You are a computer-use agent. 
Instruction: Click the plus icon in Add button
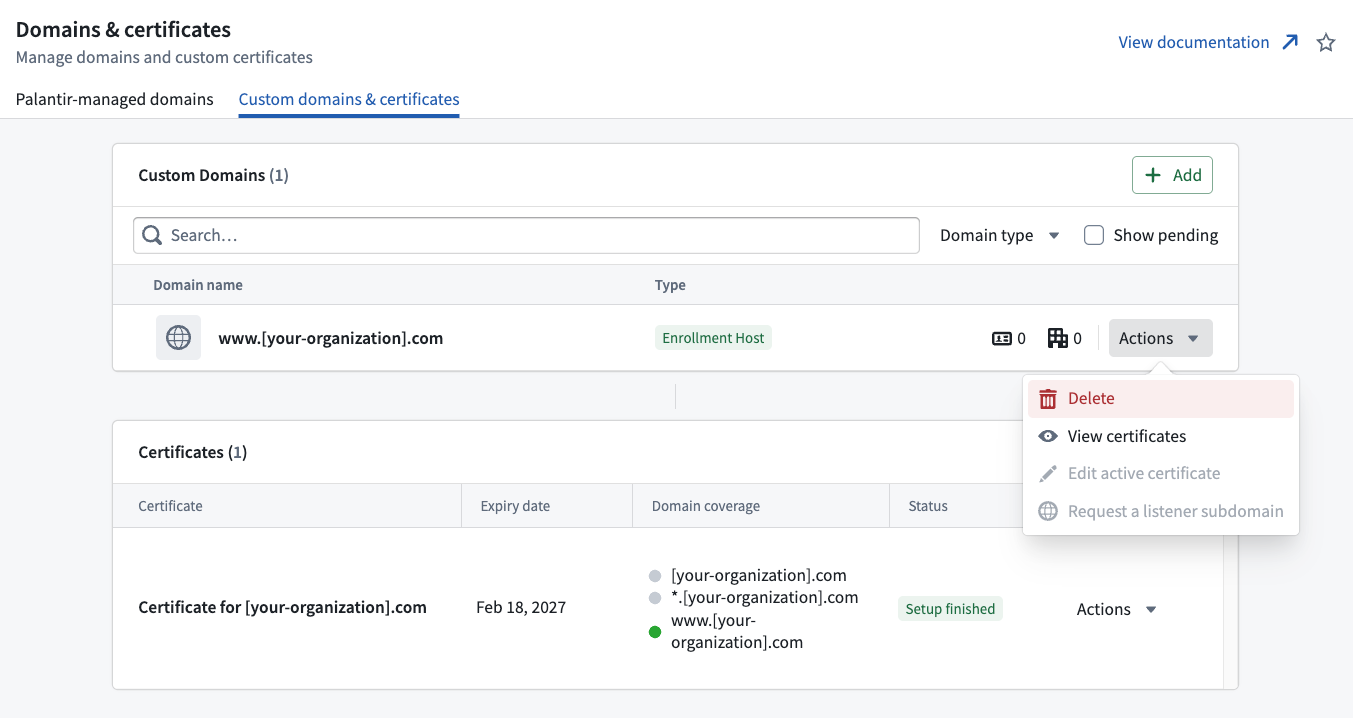click(1153, 175)
